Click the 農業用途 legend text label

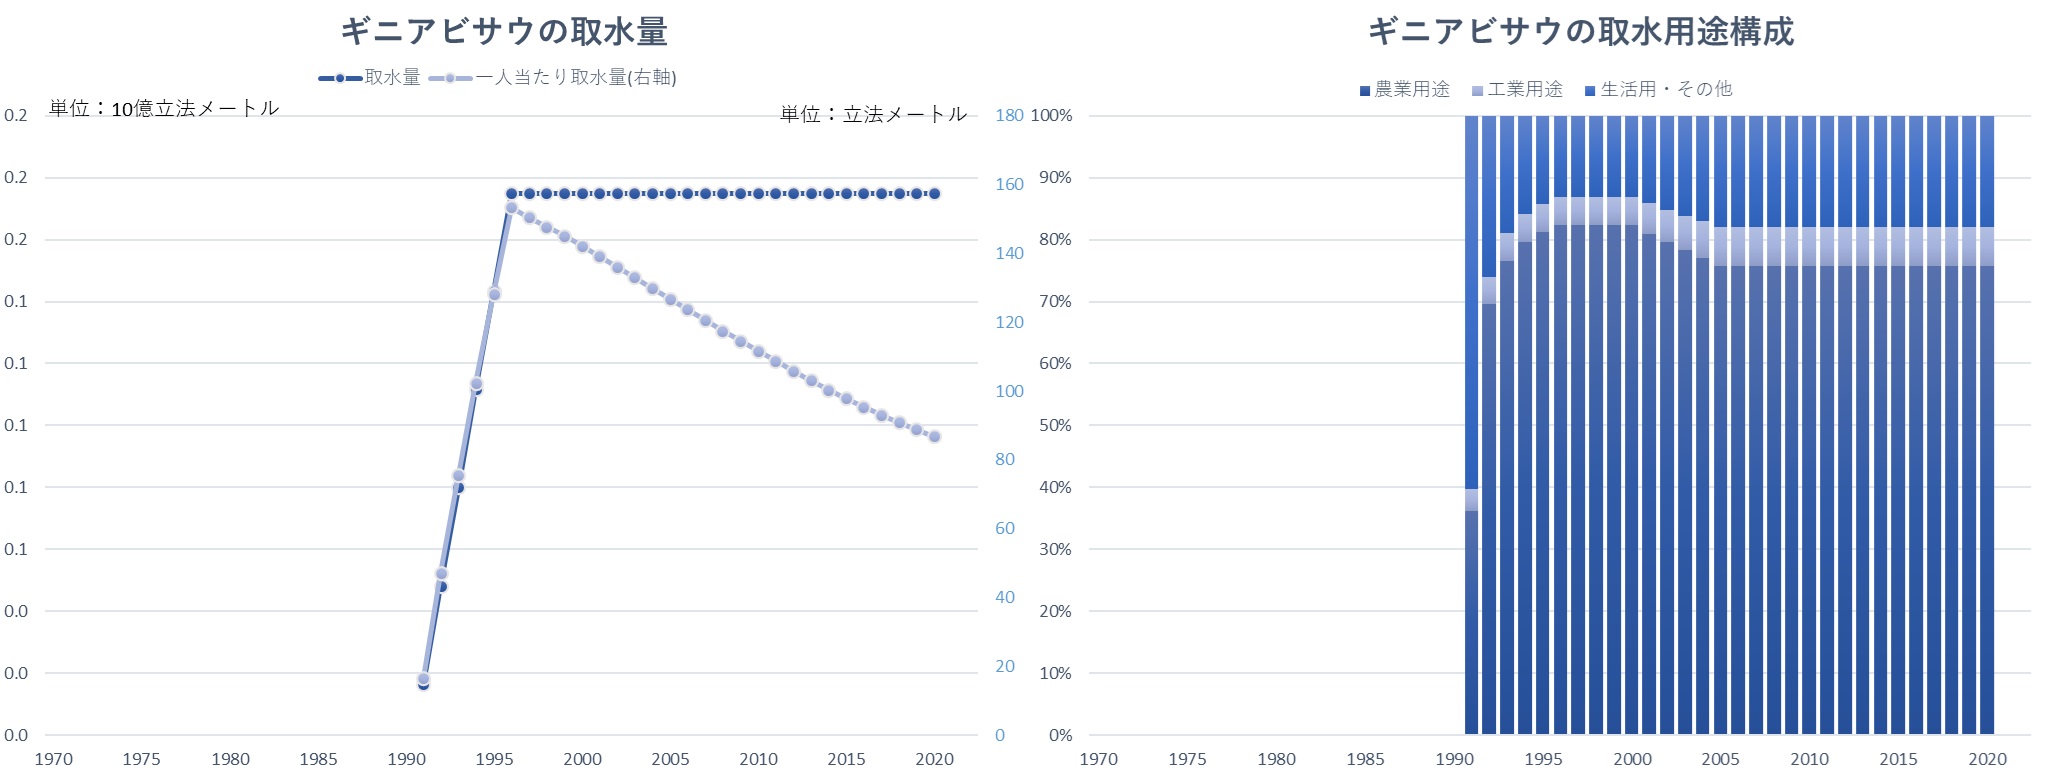pyautogui.click(x=1412, y=90)
